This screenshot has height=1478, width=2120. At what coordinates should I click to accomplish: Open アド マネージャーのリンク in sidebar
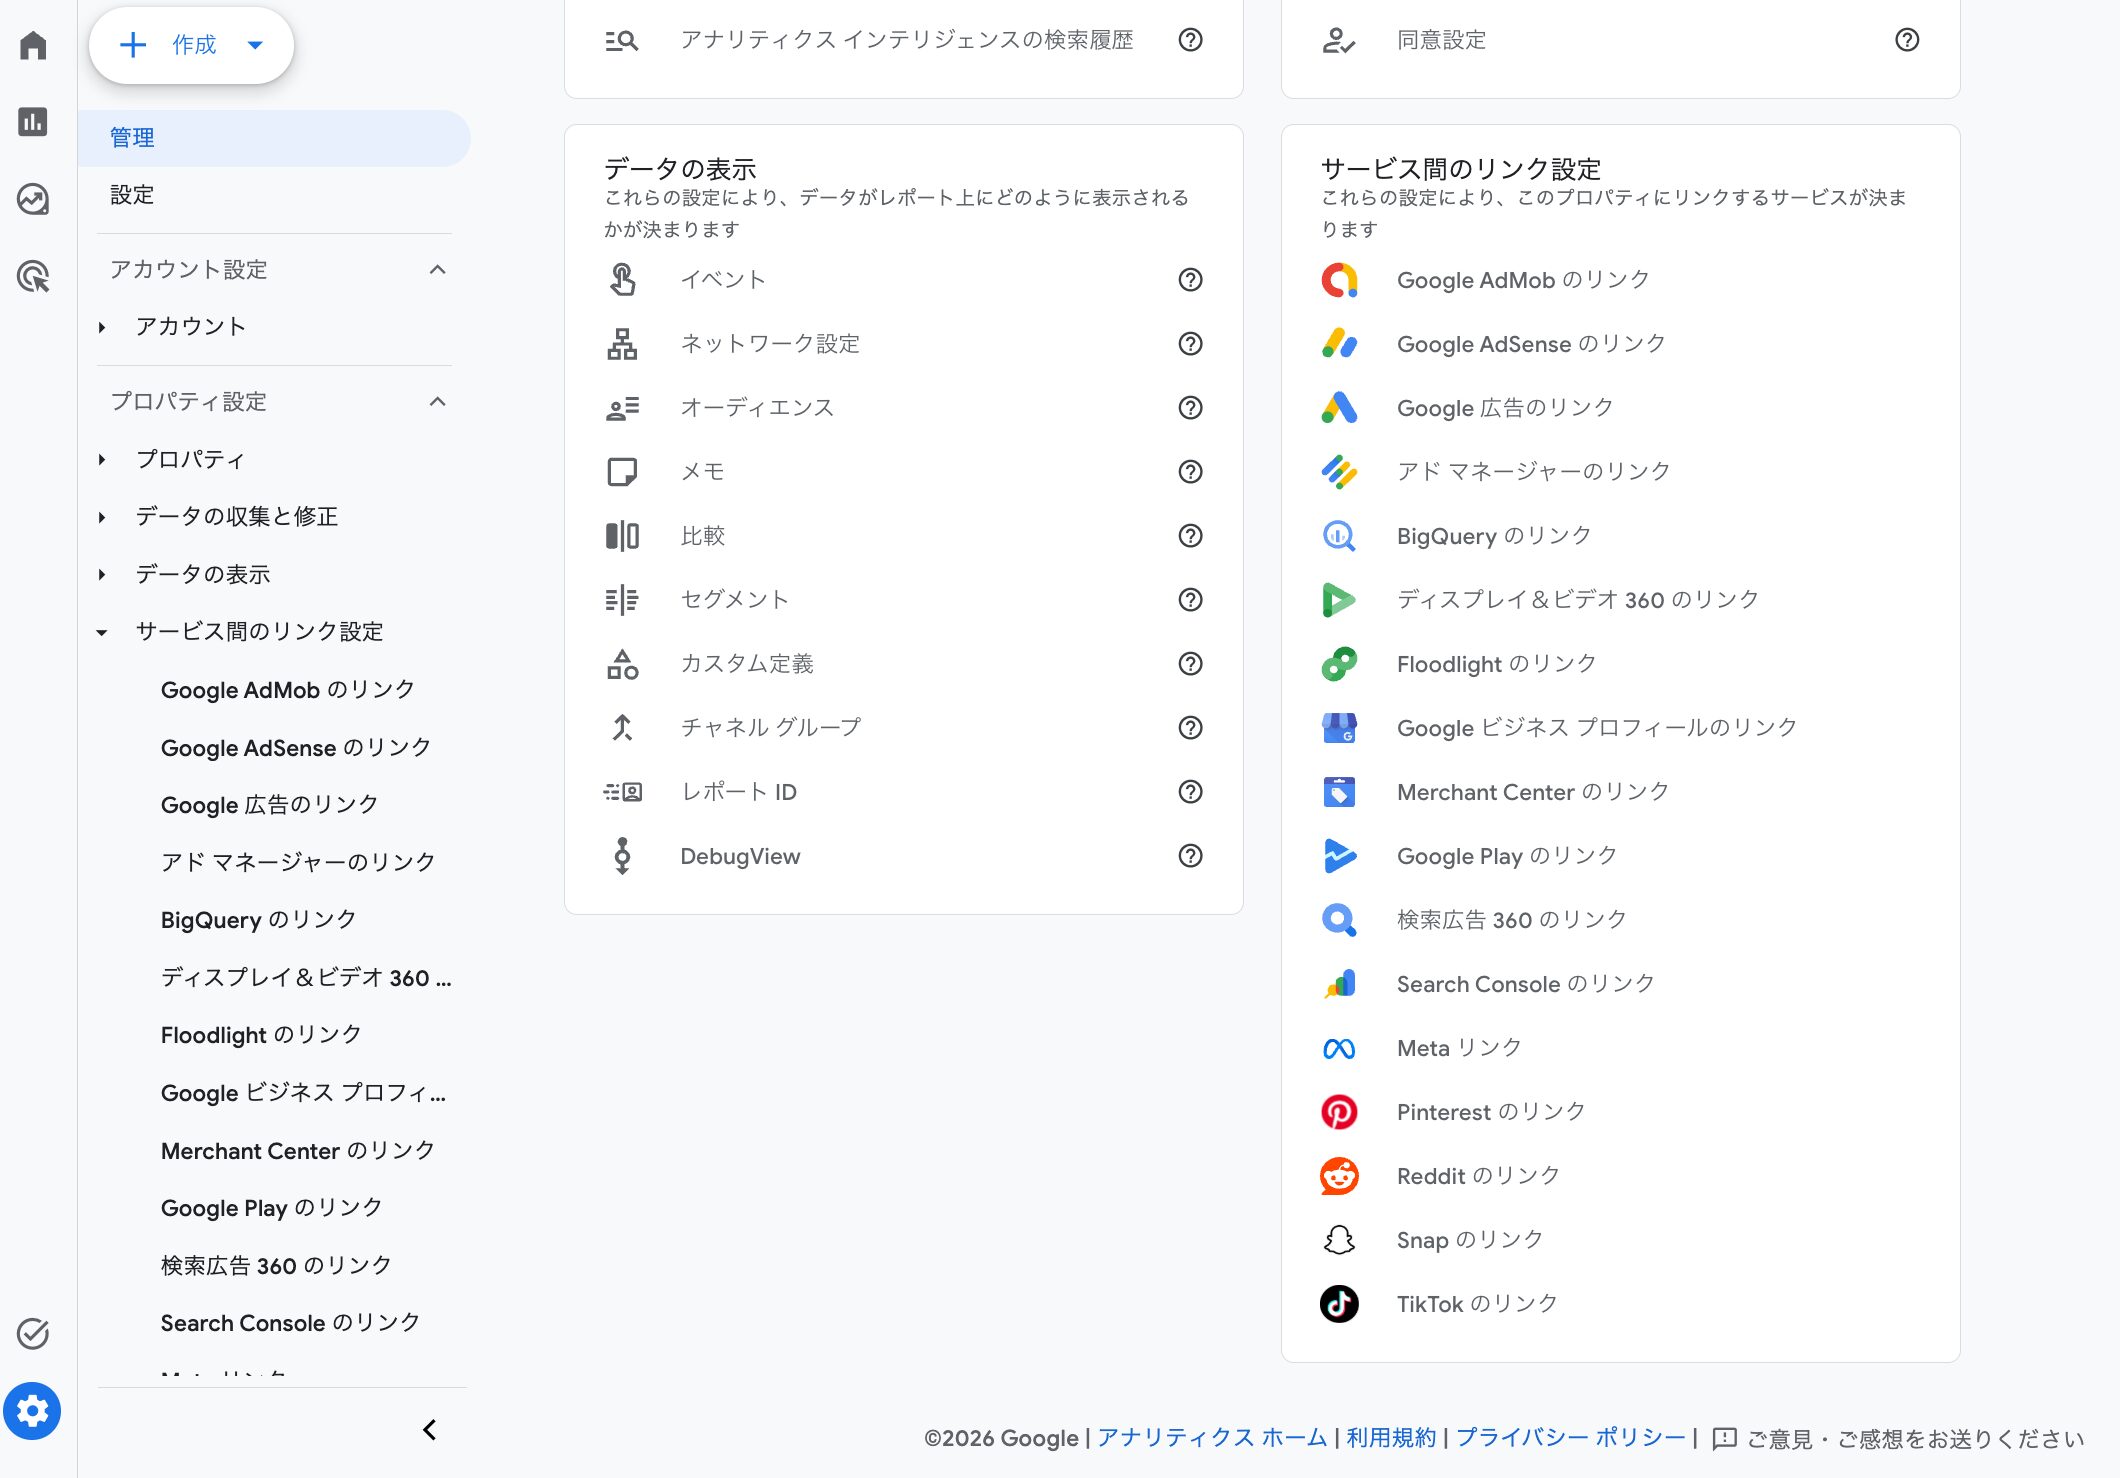[298, 862]
